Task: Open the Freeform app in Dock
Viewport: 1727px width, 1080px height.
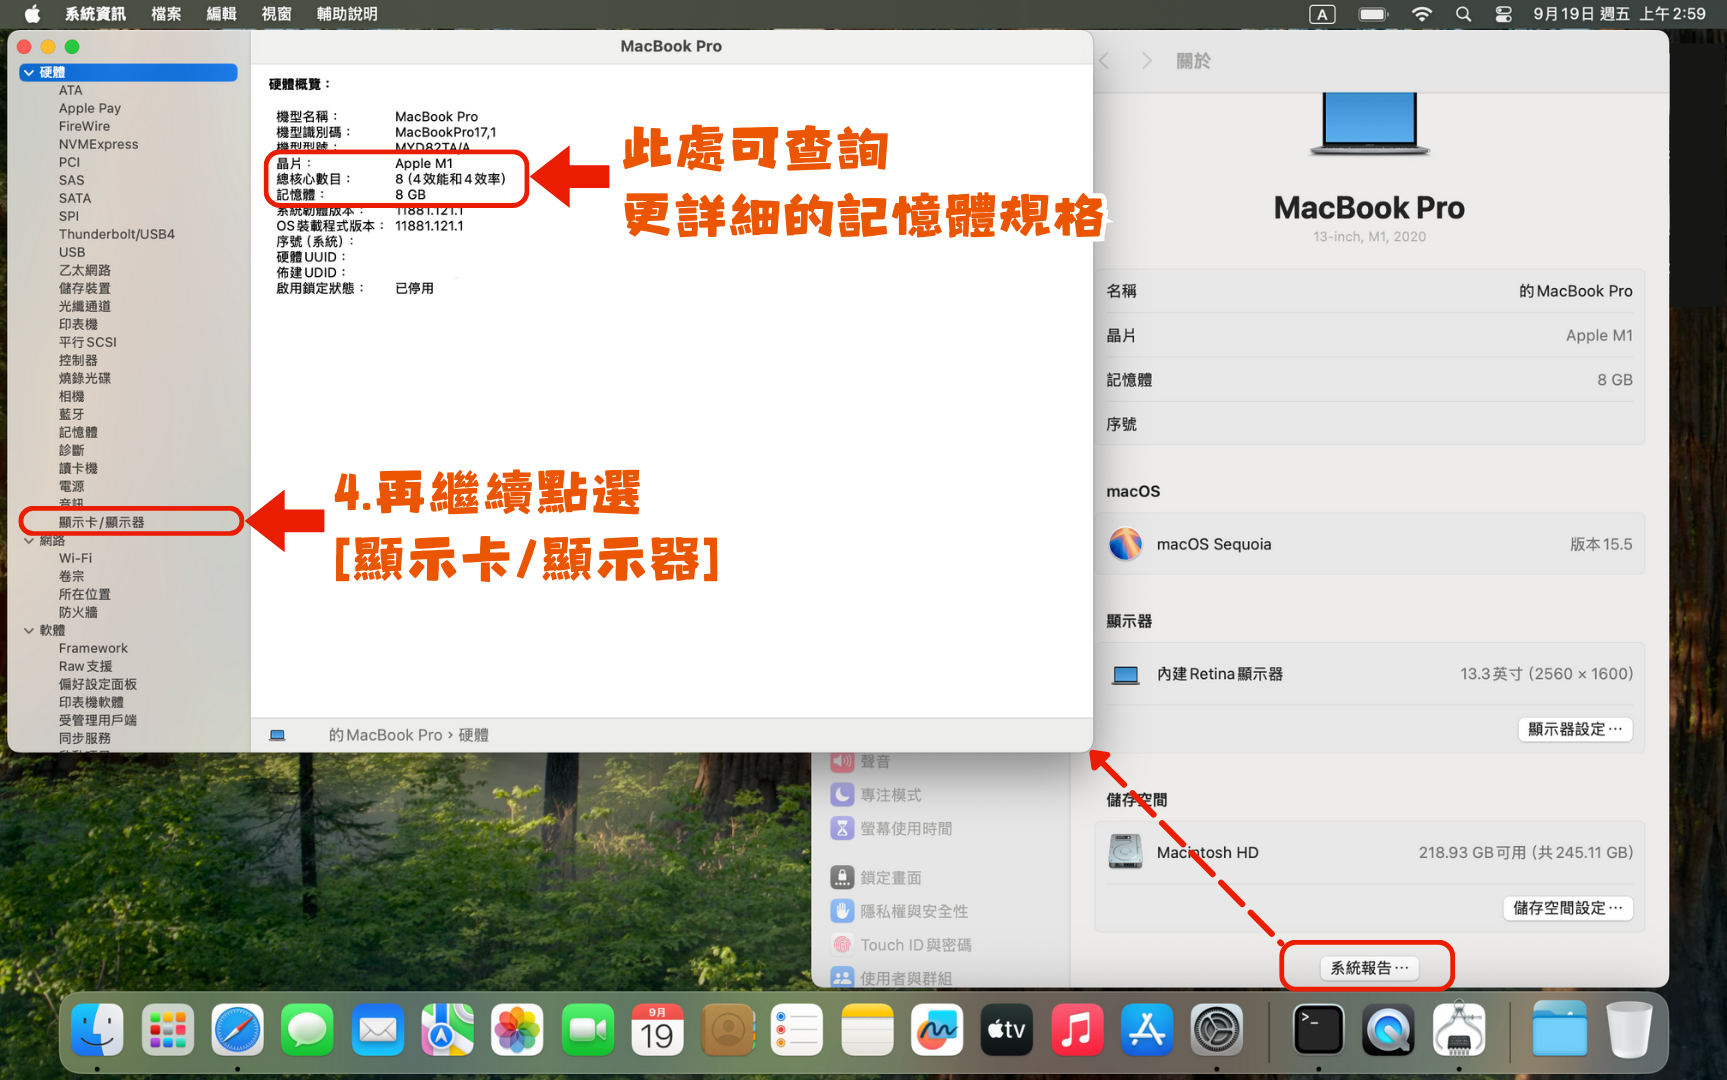Action: [937, 1030]
